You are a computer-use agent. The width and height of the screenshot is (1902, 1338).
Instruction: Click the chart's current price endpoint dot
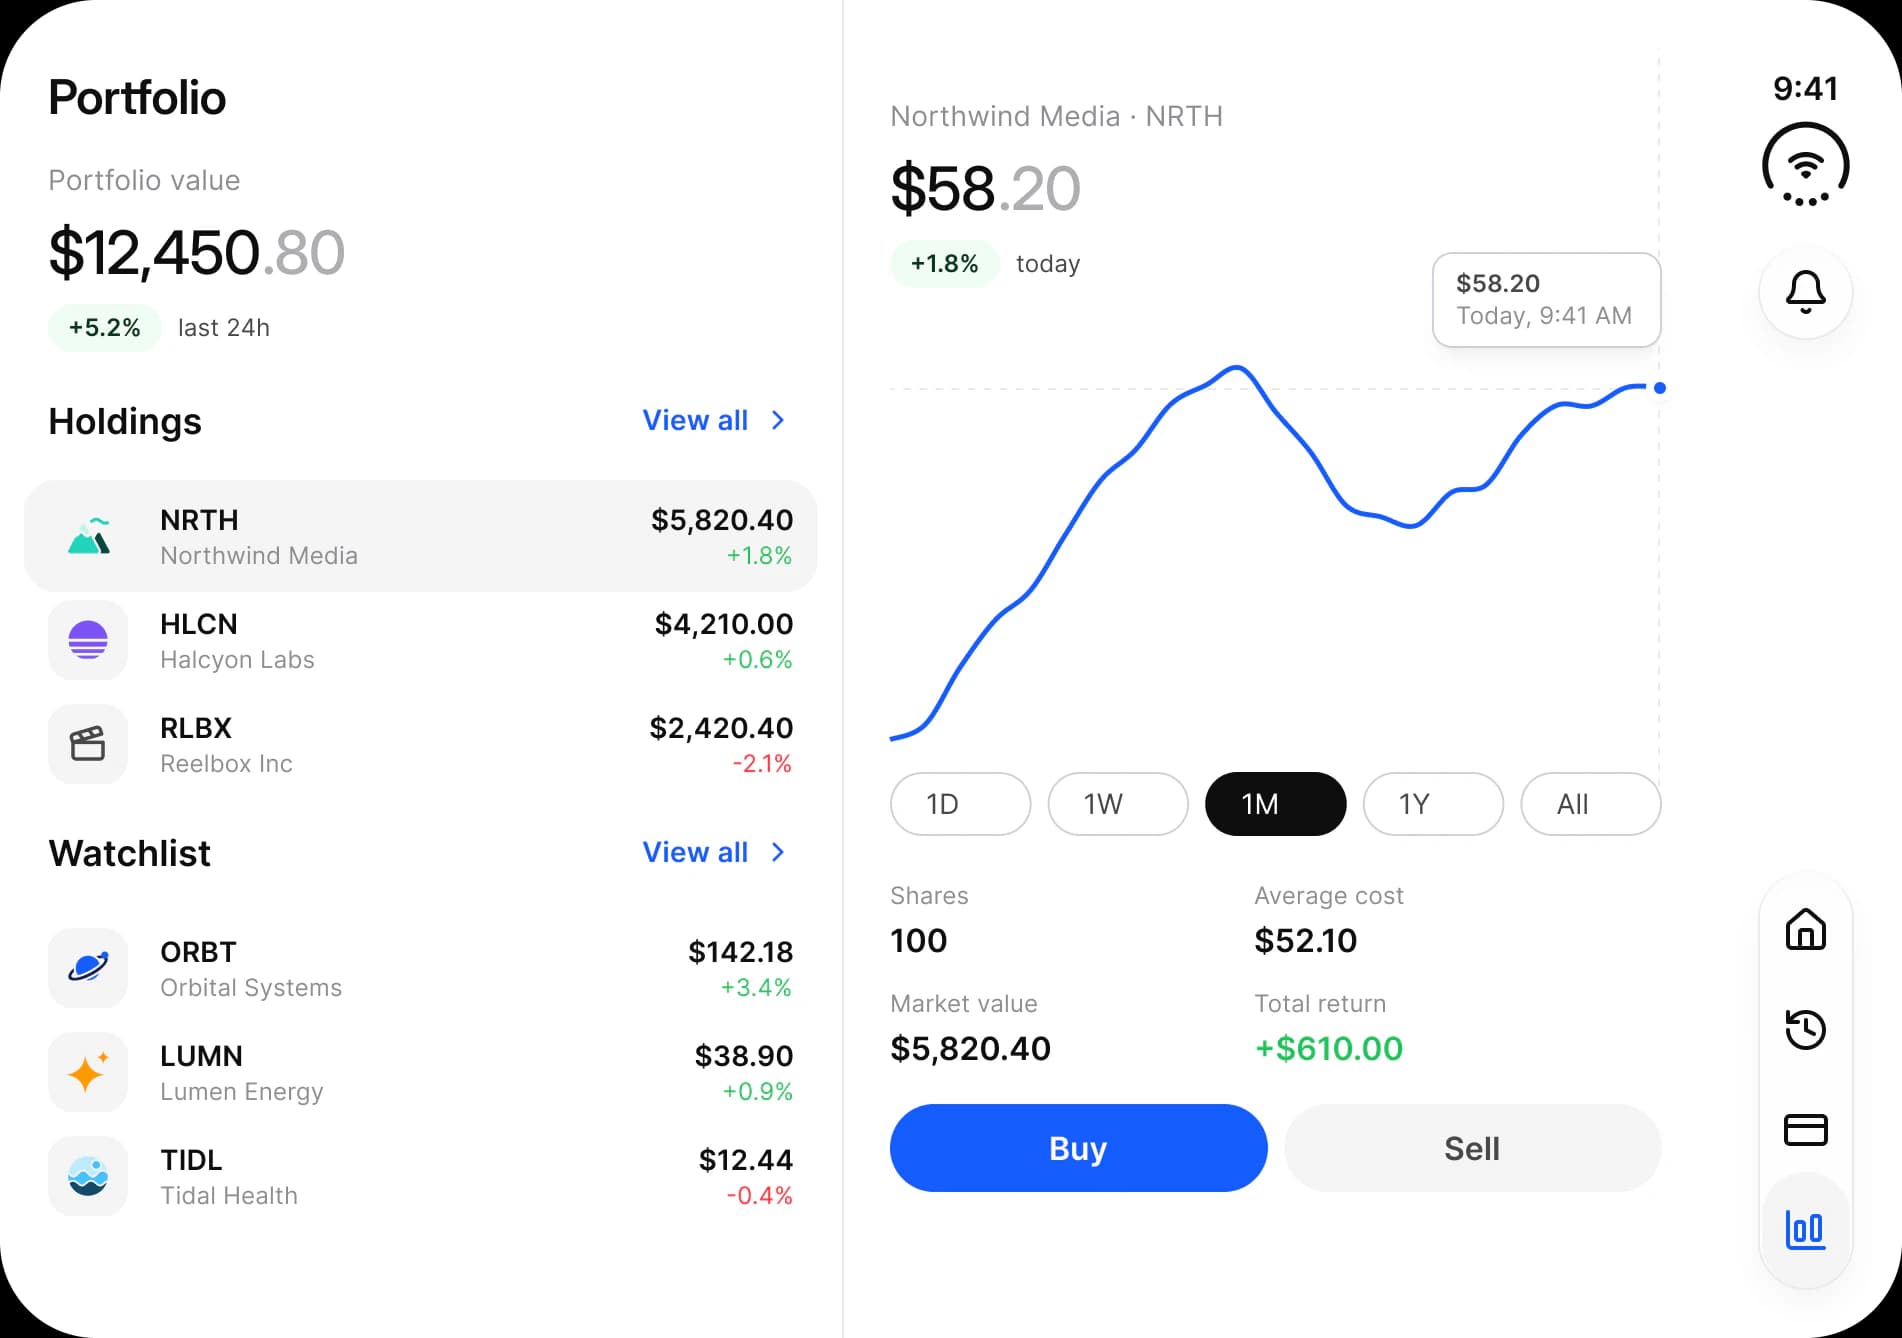coord(1660,388)
